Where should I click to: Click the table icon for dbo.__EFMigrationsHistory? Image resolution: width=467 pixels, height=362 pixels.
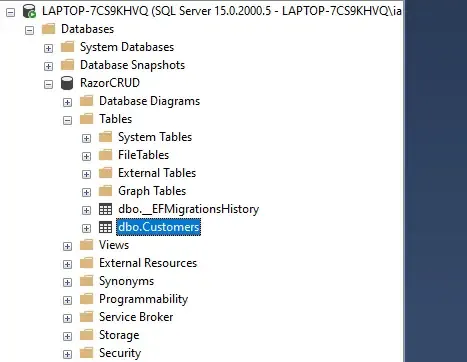tap(105, 209)
